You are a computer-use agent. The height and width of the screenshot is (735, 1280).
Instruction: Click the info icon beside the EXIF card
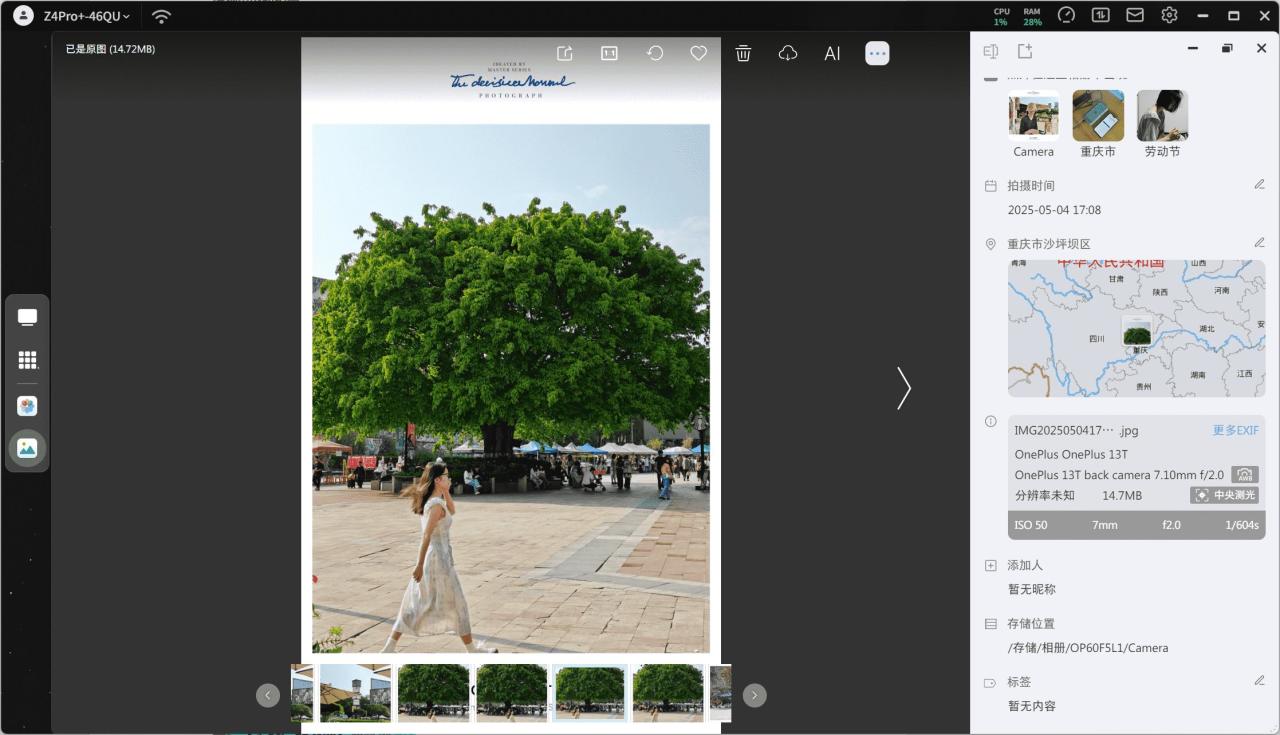(991, 421)
